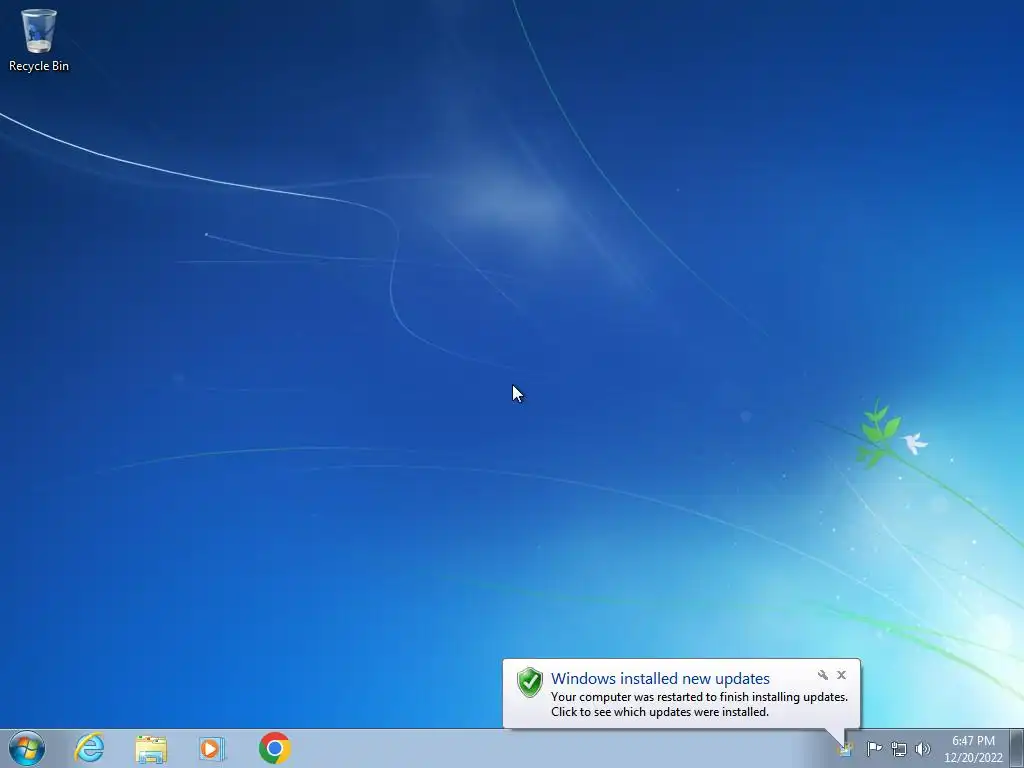Click the green shield icon in the notification

point(530,682)
